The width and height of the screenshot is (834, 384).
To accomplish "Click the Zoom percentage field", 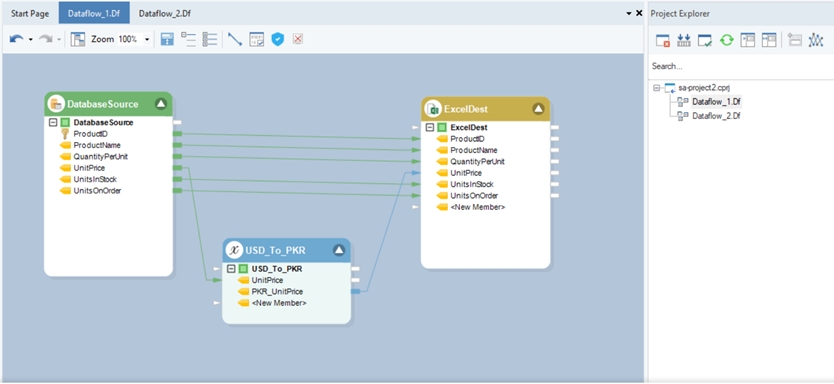I will pyautogui.click(x=128, y=39).
